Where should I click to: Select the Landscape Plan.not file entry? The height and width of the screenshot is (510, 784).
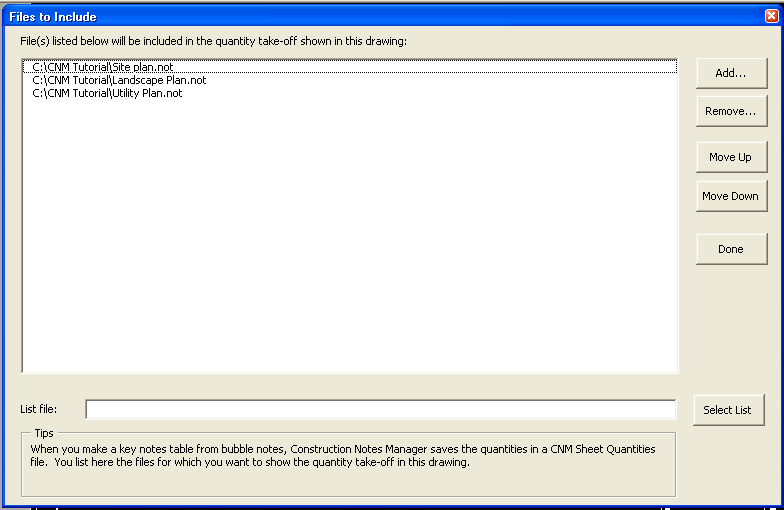[x=119, y=80]
